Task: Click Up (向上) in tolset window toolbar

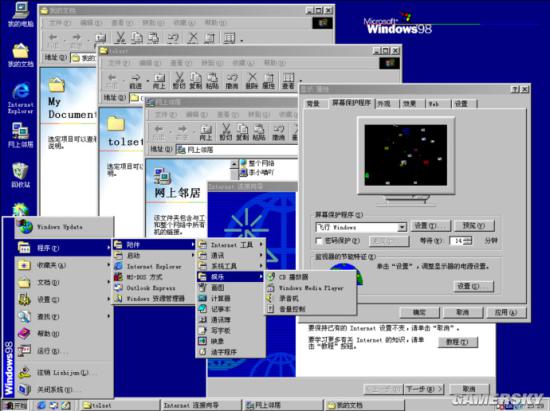Action: pyautogui.click(x=159, y=81)
